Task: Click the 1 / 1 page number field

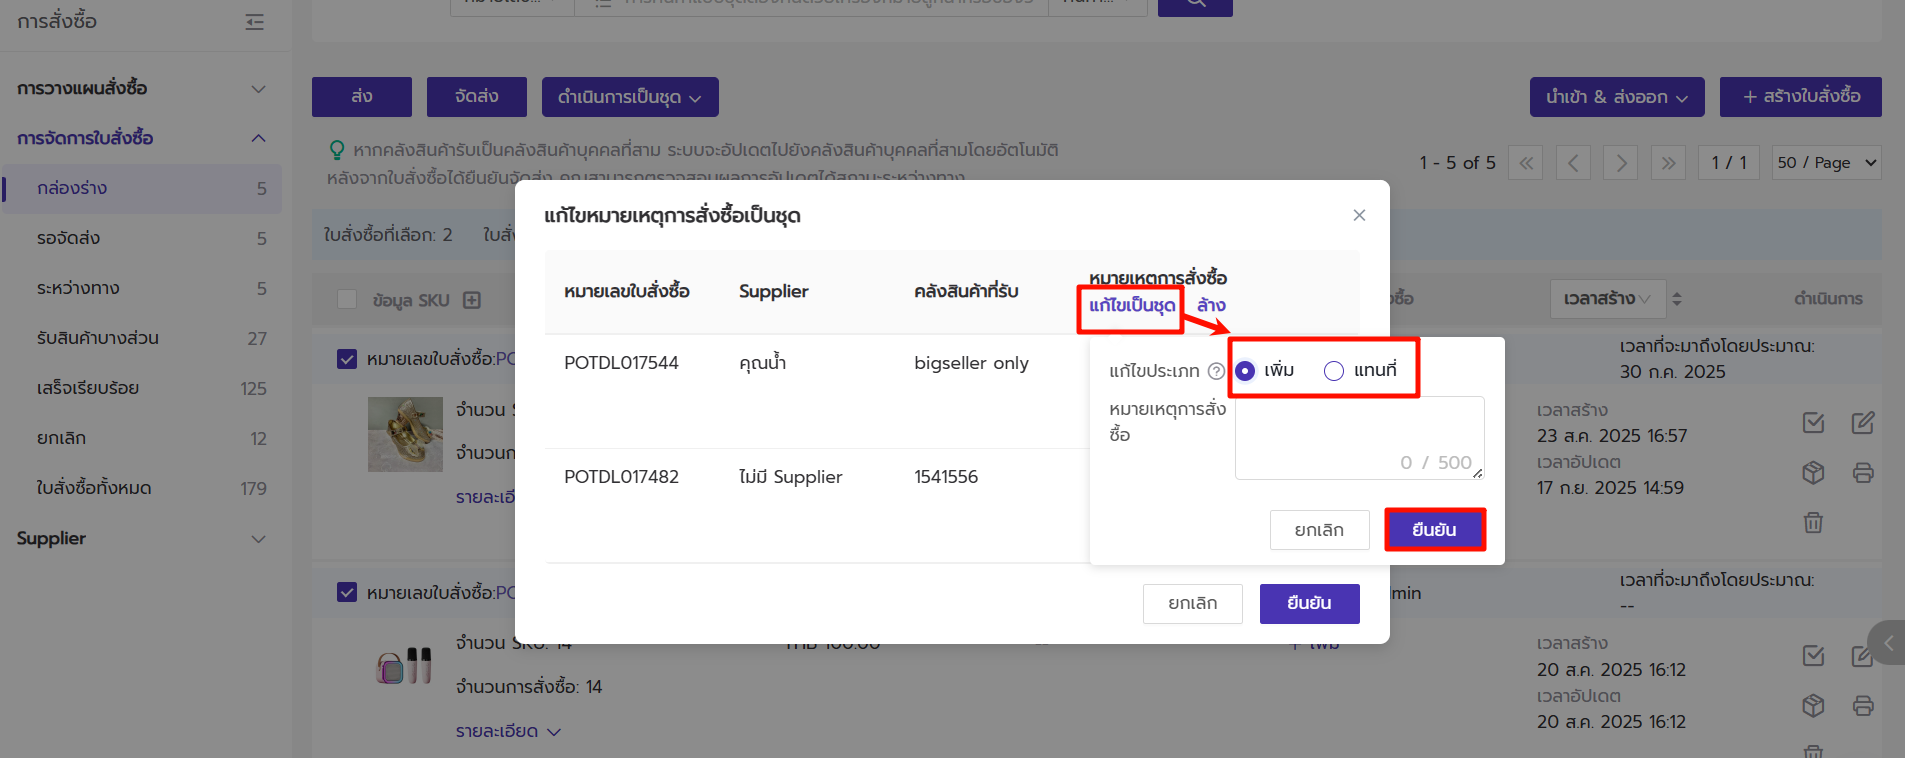Action: pos(1729,163)
